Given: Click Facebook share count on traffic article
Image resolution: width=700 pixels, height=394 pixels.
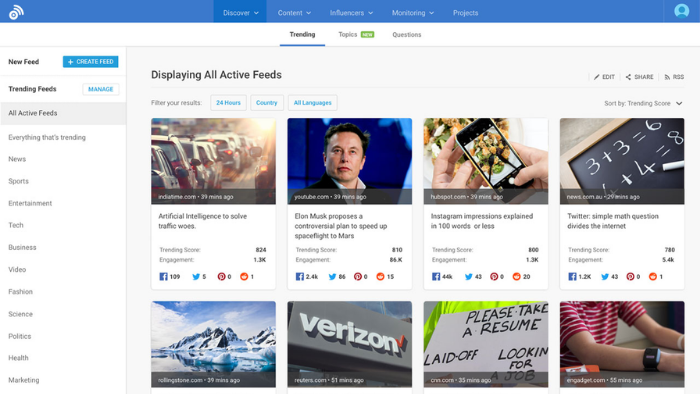Looking at the screenshot, I should 170,277.
